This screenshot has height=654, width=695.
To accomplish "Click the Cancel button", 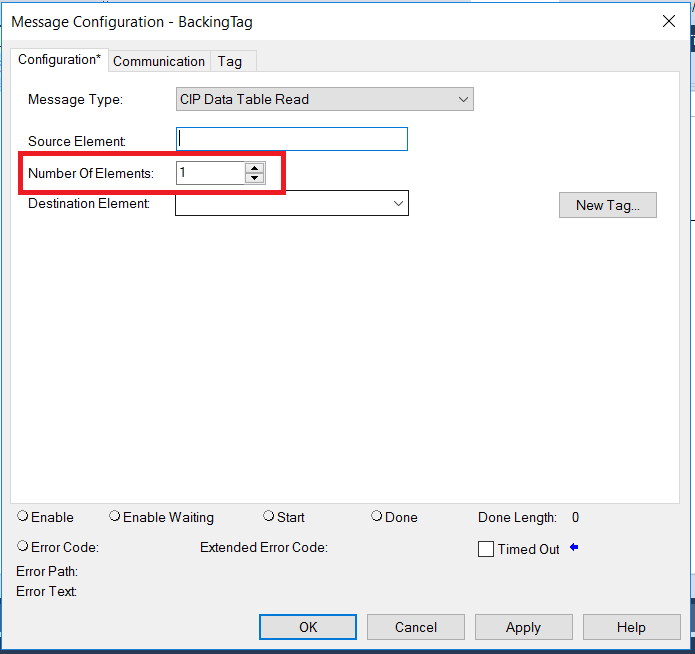I will 416,627.
